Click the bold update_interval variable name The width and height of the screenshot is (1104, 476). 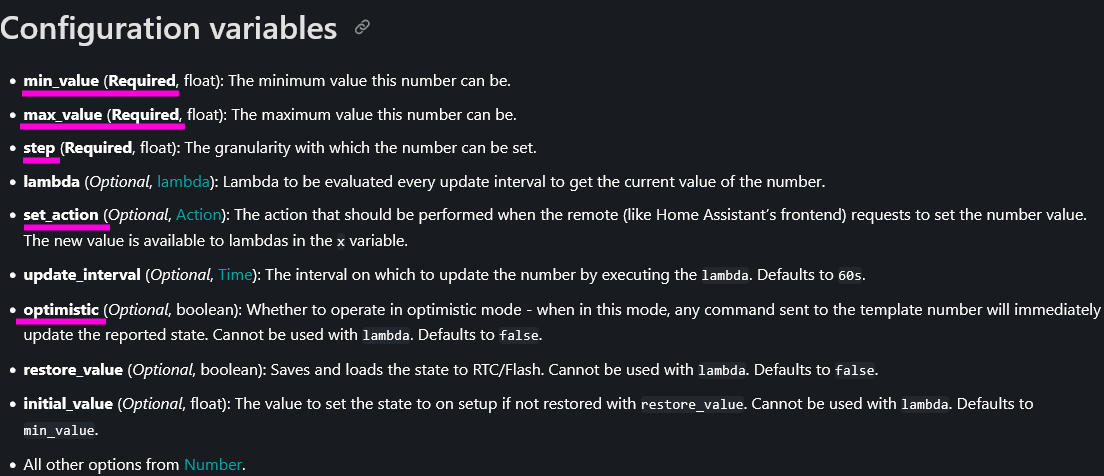tap(81, 275)
